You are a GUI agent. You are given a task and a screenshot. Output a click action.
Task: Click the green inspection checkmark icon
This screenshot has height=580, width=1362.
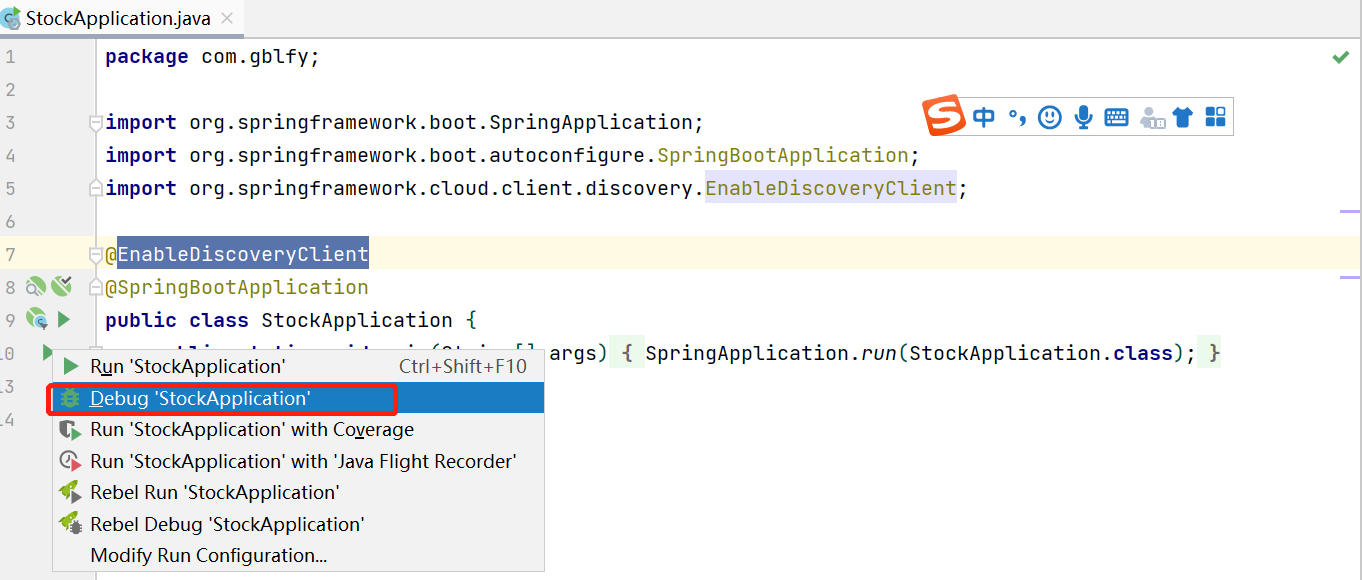[x=1341, y=57]
